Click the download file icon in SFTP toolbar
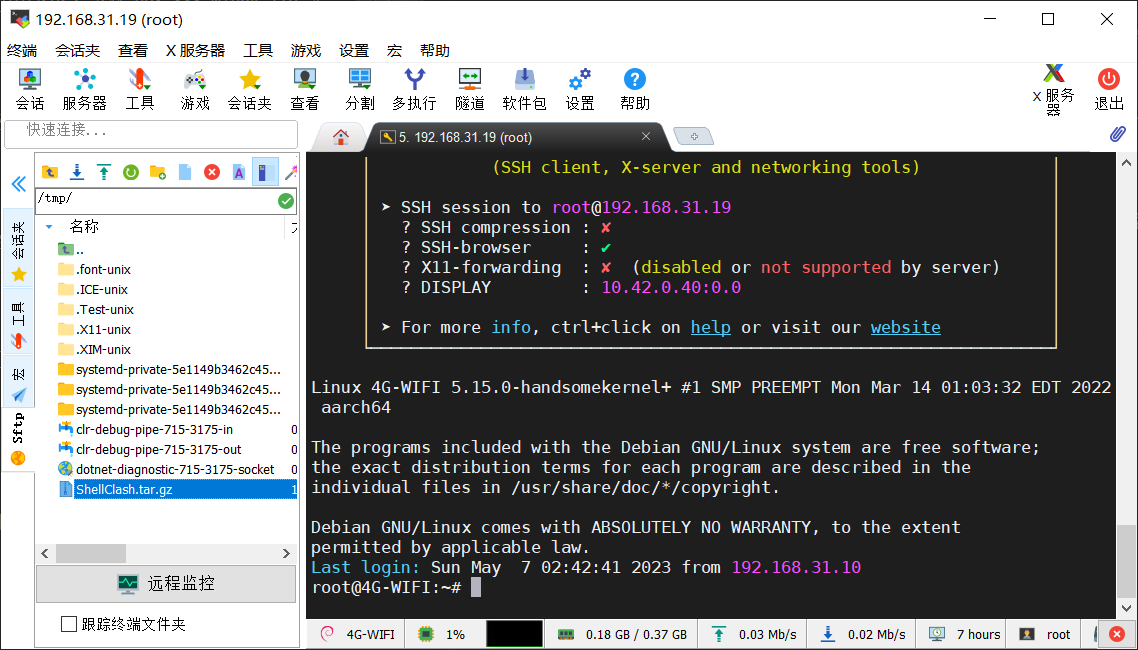 point(76,172)
